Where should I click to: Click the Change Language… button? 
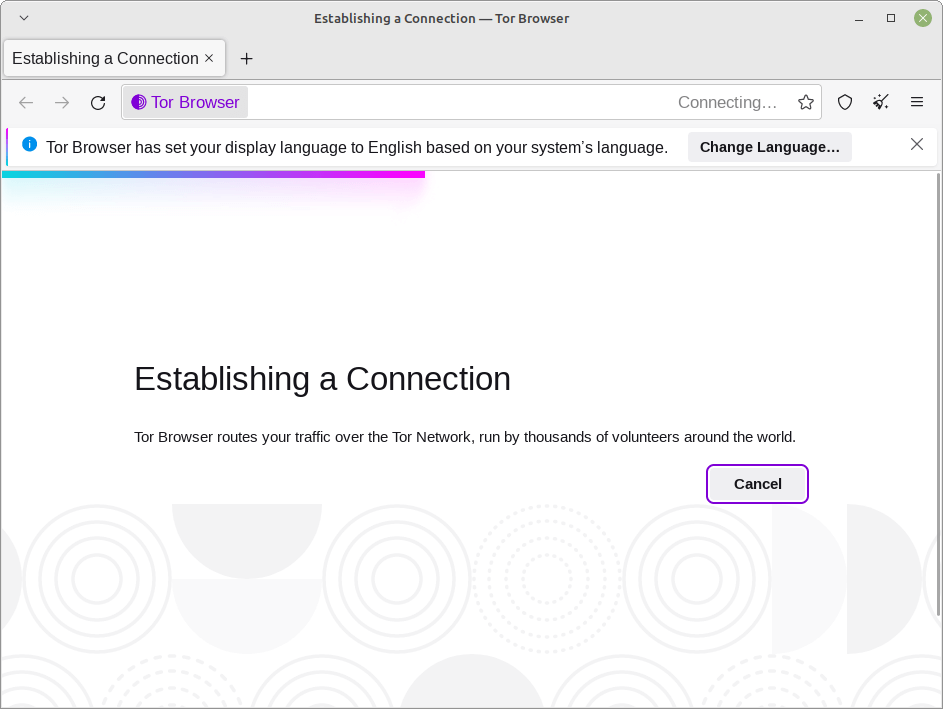point(770,147)
